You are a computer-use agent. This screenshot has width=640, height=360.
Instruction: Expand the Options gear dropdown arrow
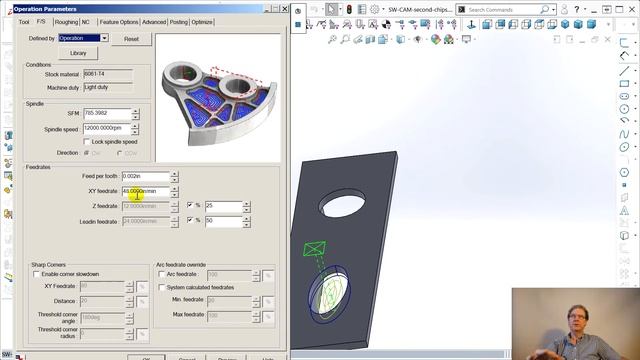click(x=383, y=9)
